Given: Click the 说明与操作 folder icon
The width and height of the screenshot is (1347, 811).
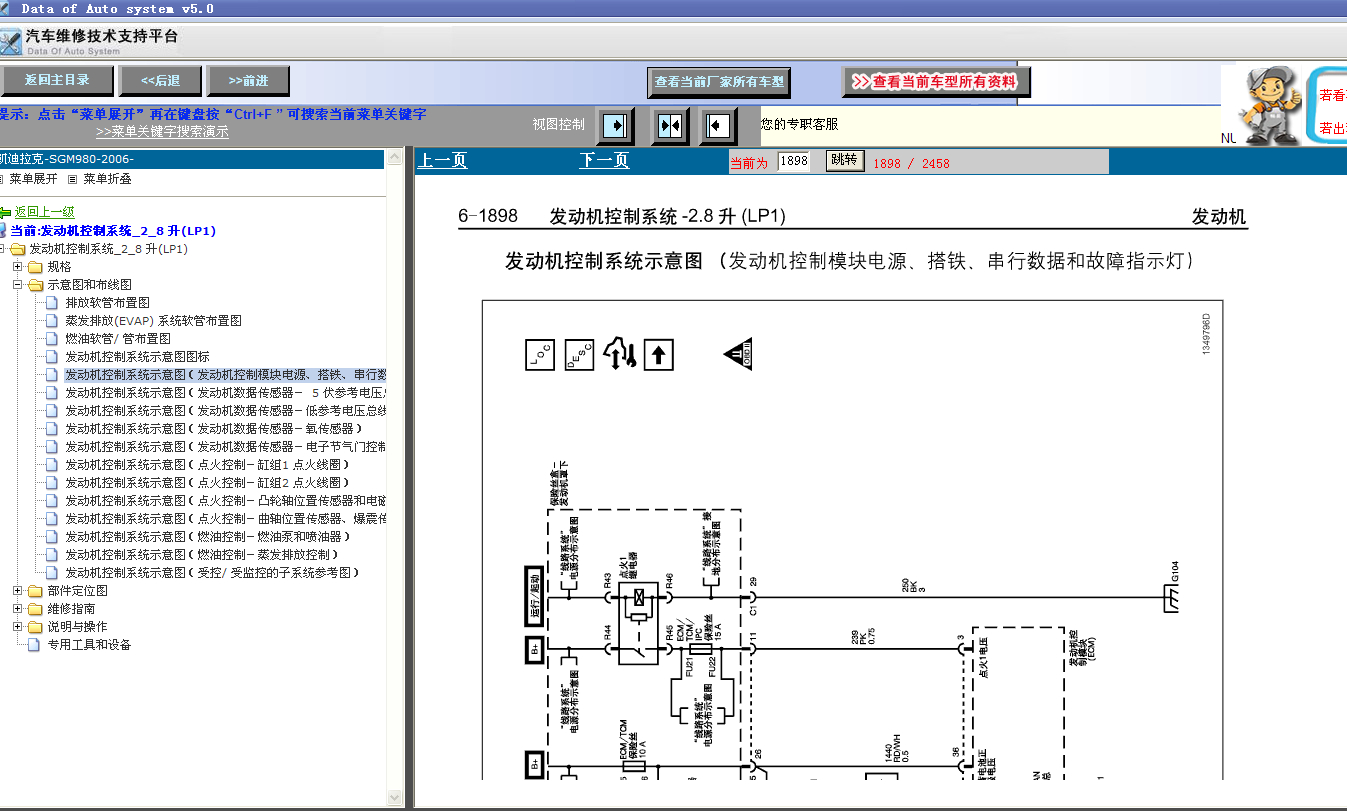Looking at the screenshot, I should 35,627.
